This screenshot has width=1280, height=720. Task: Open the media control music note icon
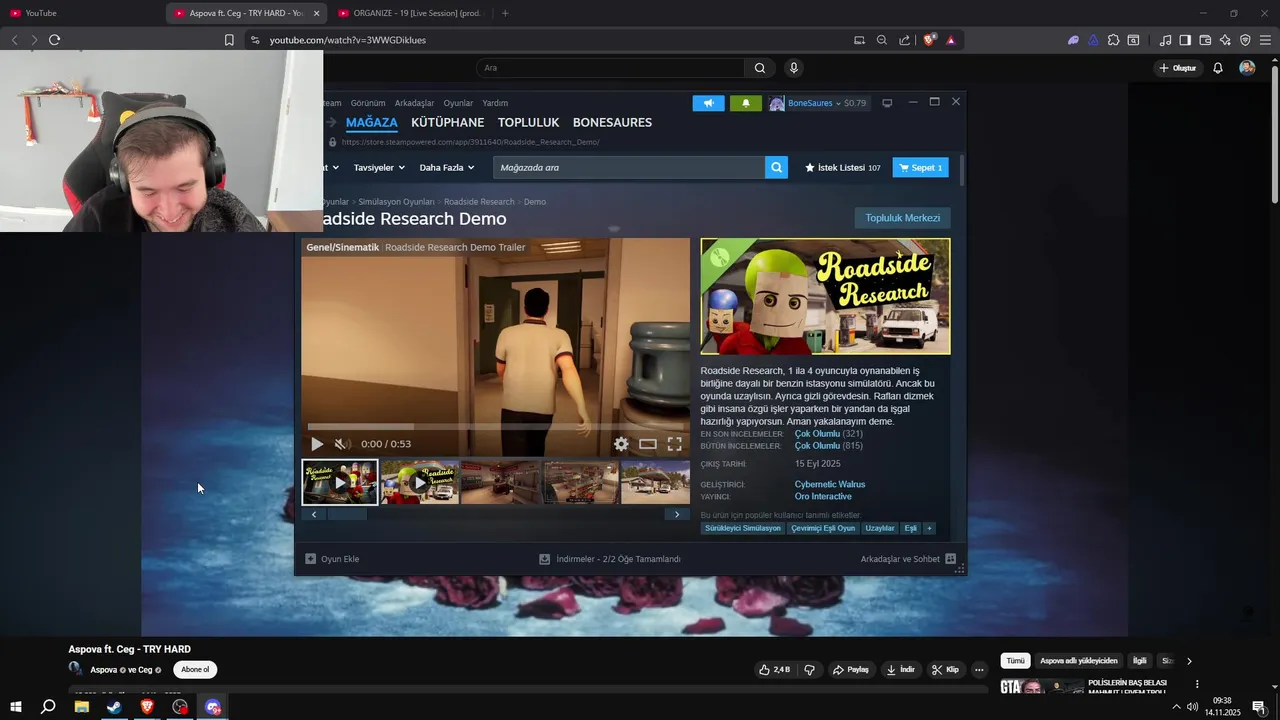pos(1165,40)
